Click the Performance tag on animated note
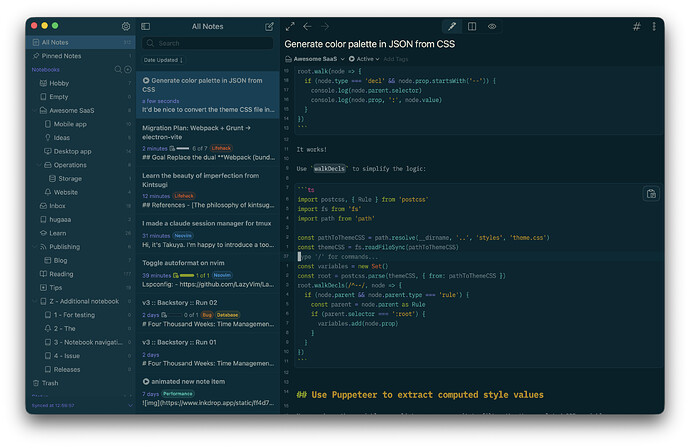 [178, 394]
